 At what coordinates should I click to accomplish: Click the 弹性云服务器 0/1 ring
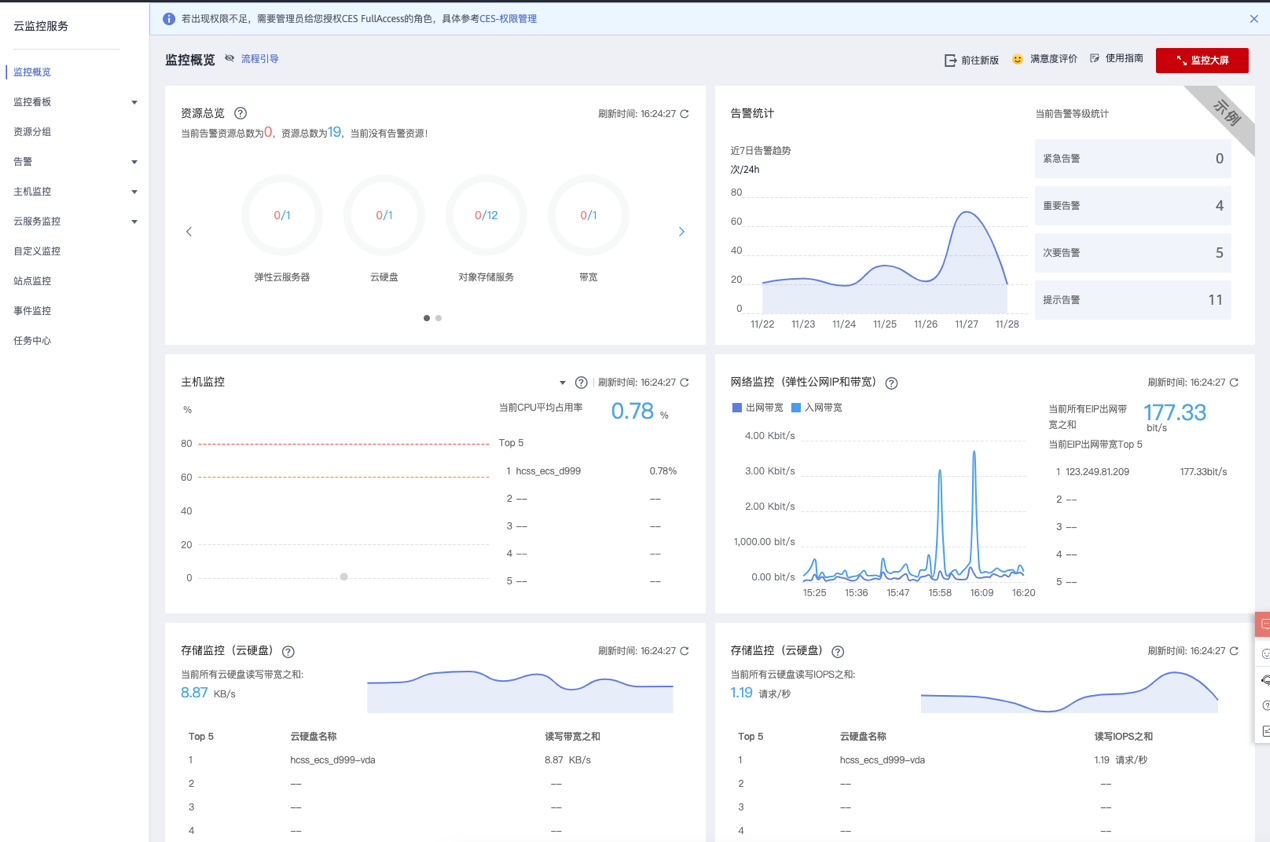(x=282, y=215)
